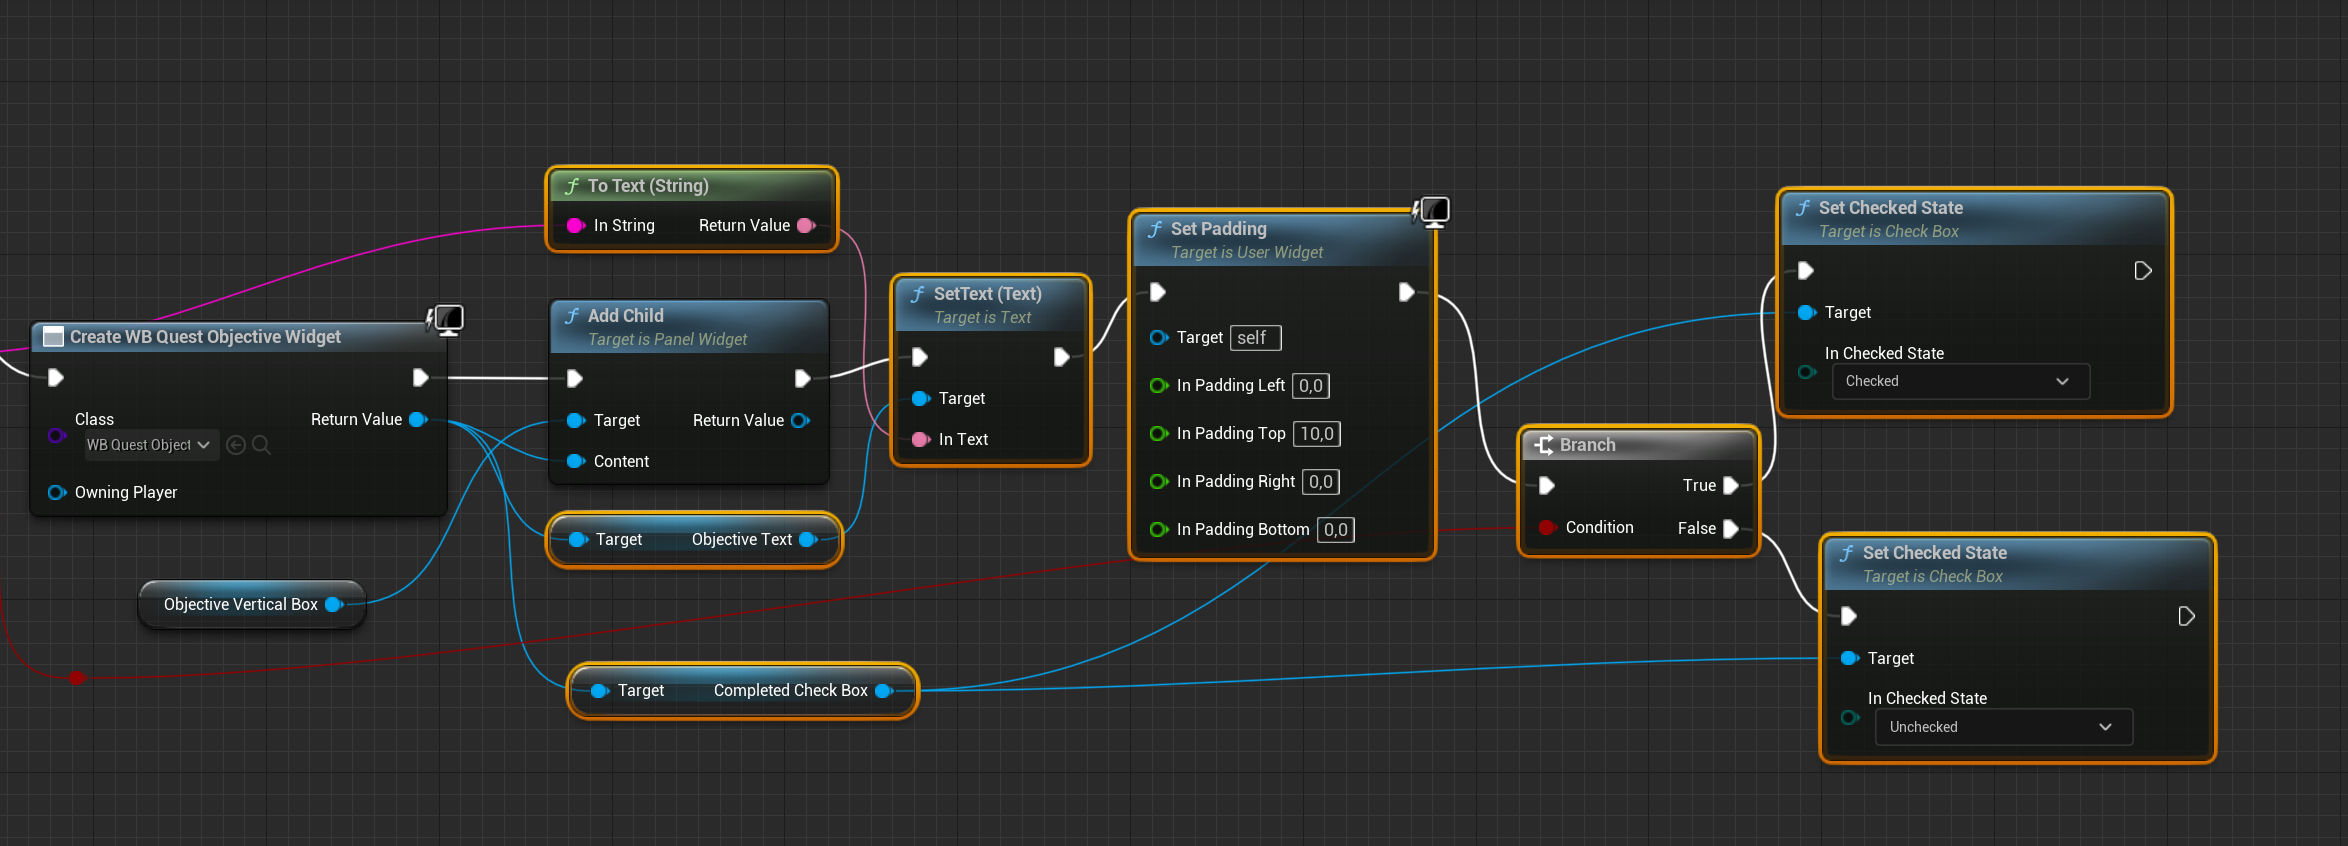Click the exec output pin on Set Padding

point(1407,292)
